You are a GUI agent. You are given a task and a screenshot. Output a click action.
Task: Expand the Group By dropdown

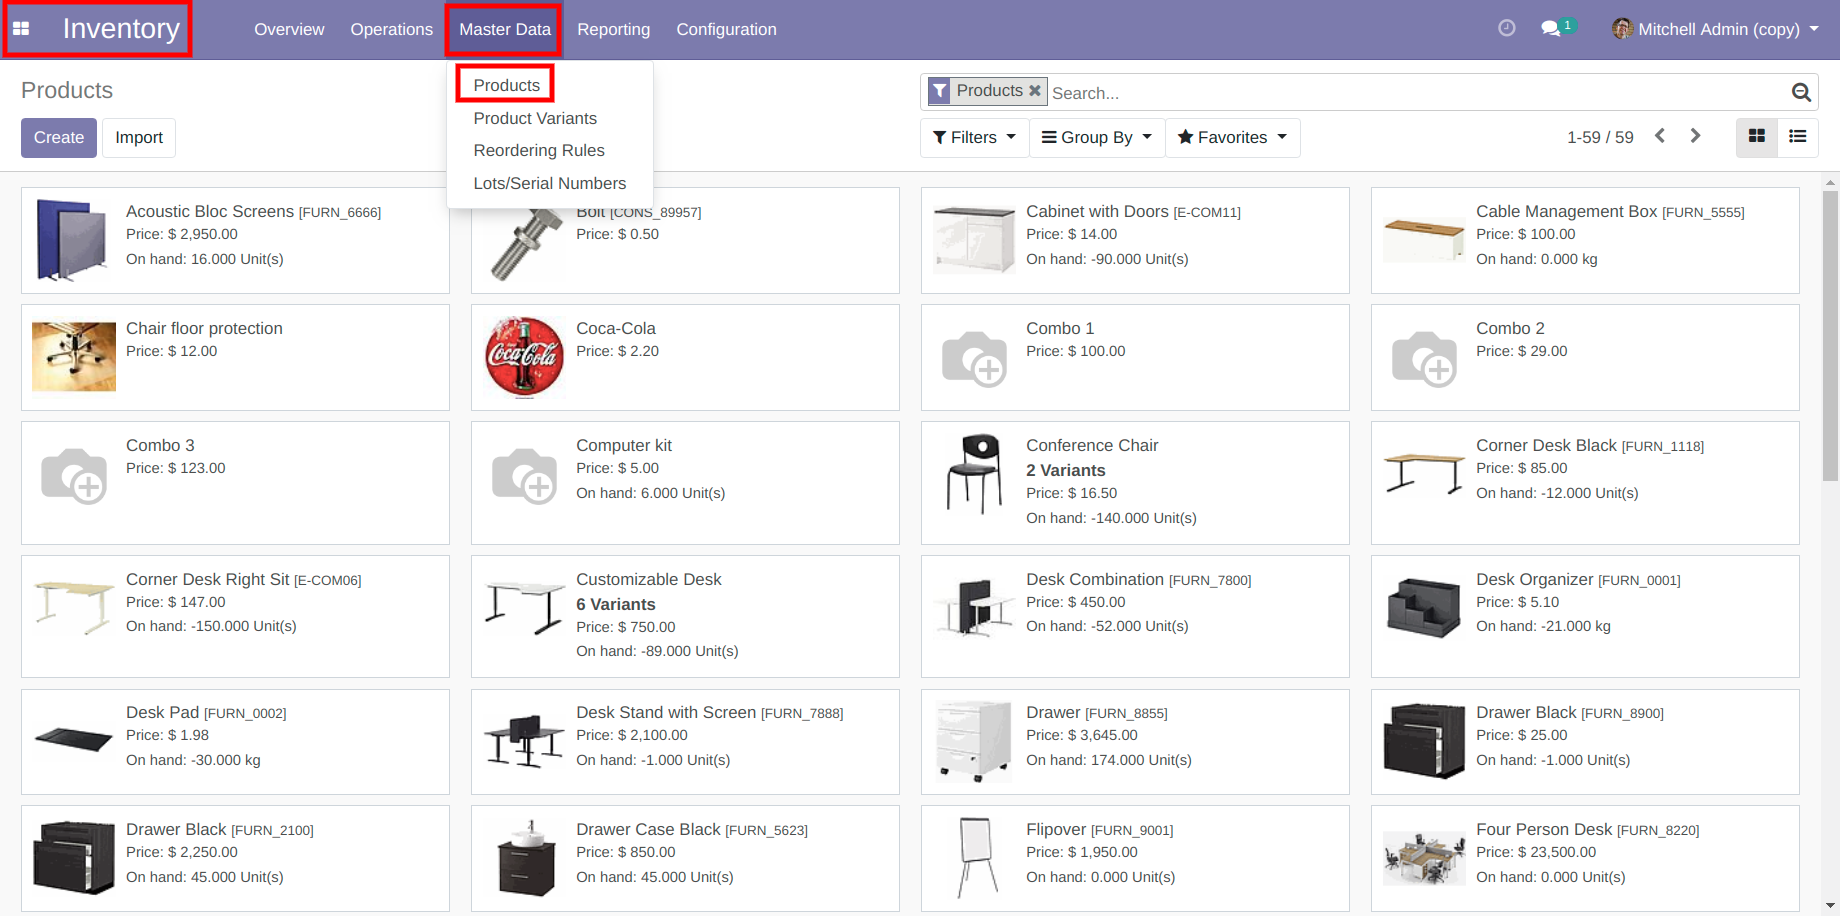pos(1096,138)
